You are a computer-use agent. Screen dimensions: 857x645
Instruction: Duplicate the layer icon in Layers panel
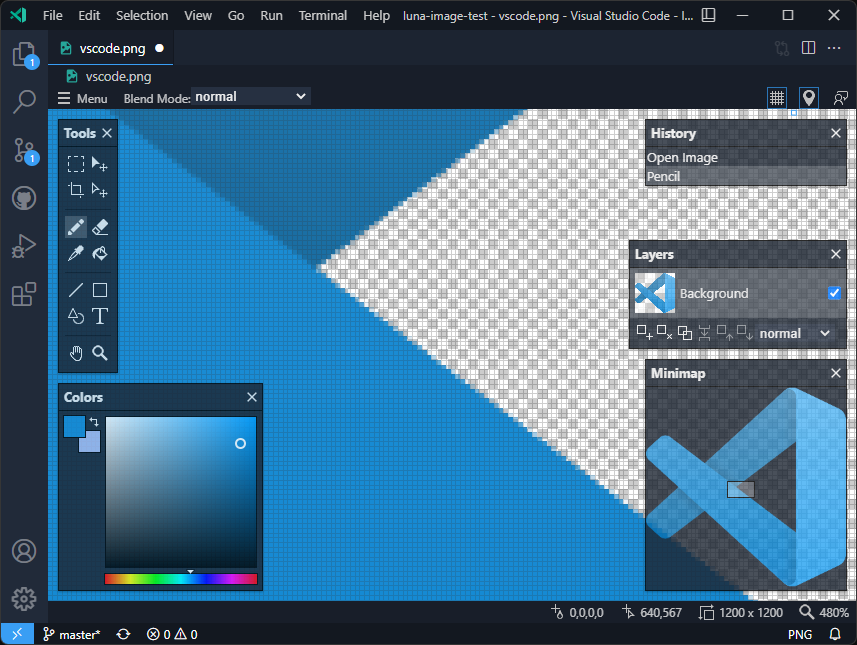[685, 332]
